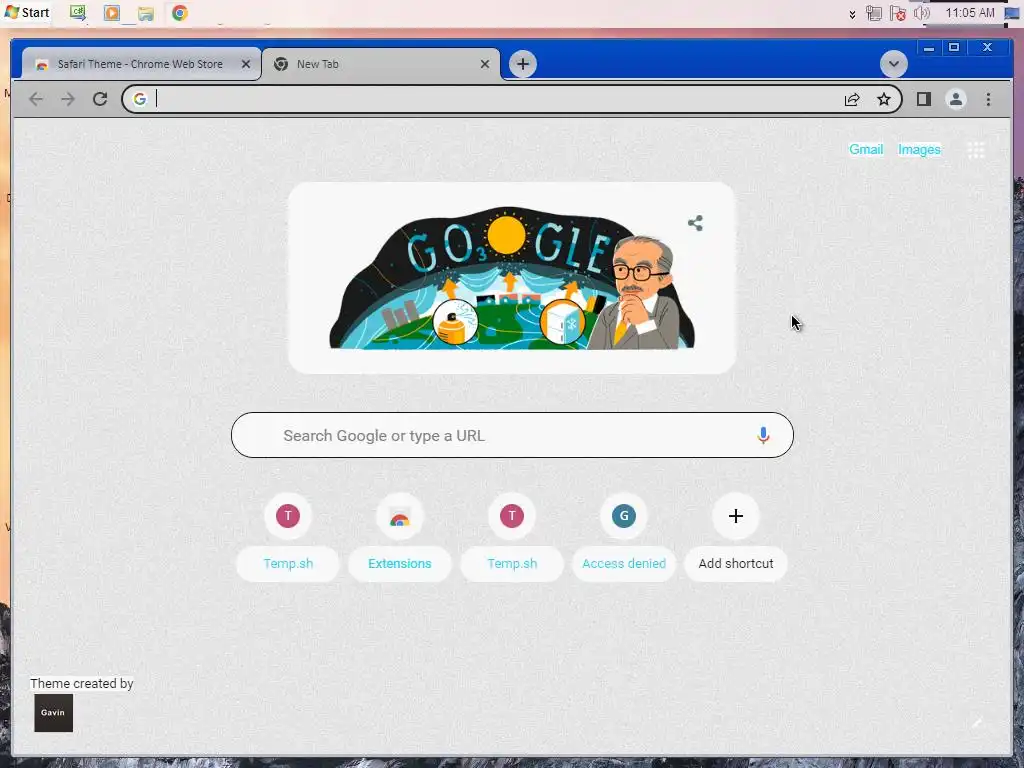
Task: Open the Extensions shortcut tile
Action: click(400, 537)
